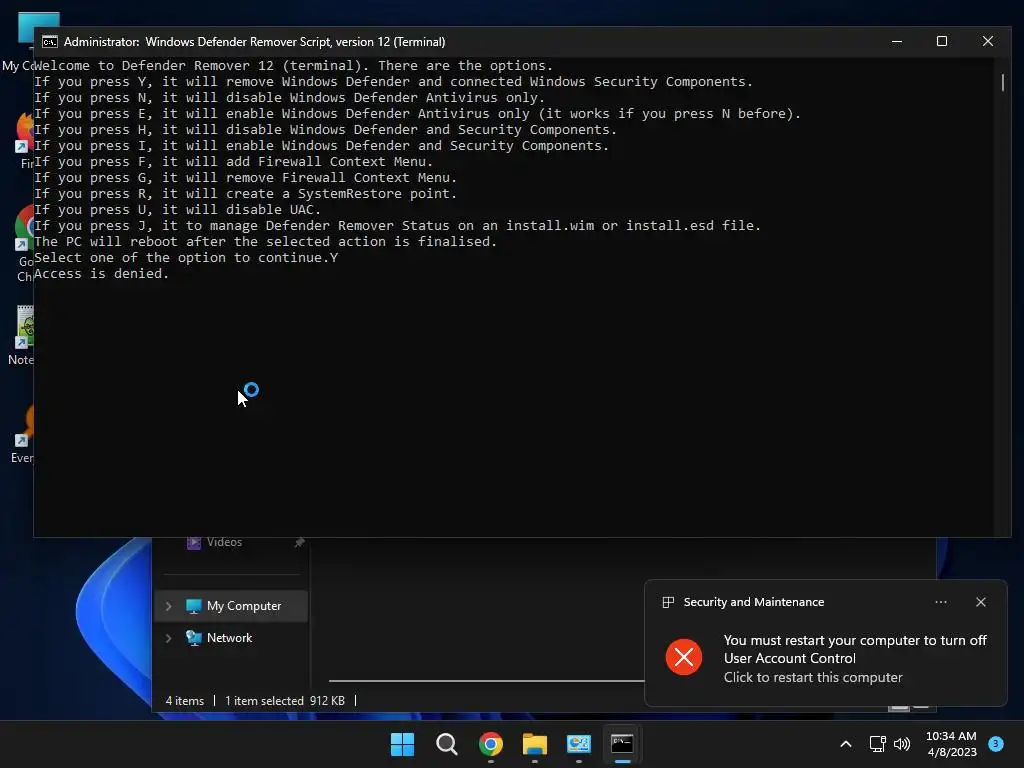Open taskbar Search

click(447, 744)
